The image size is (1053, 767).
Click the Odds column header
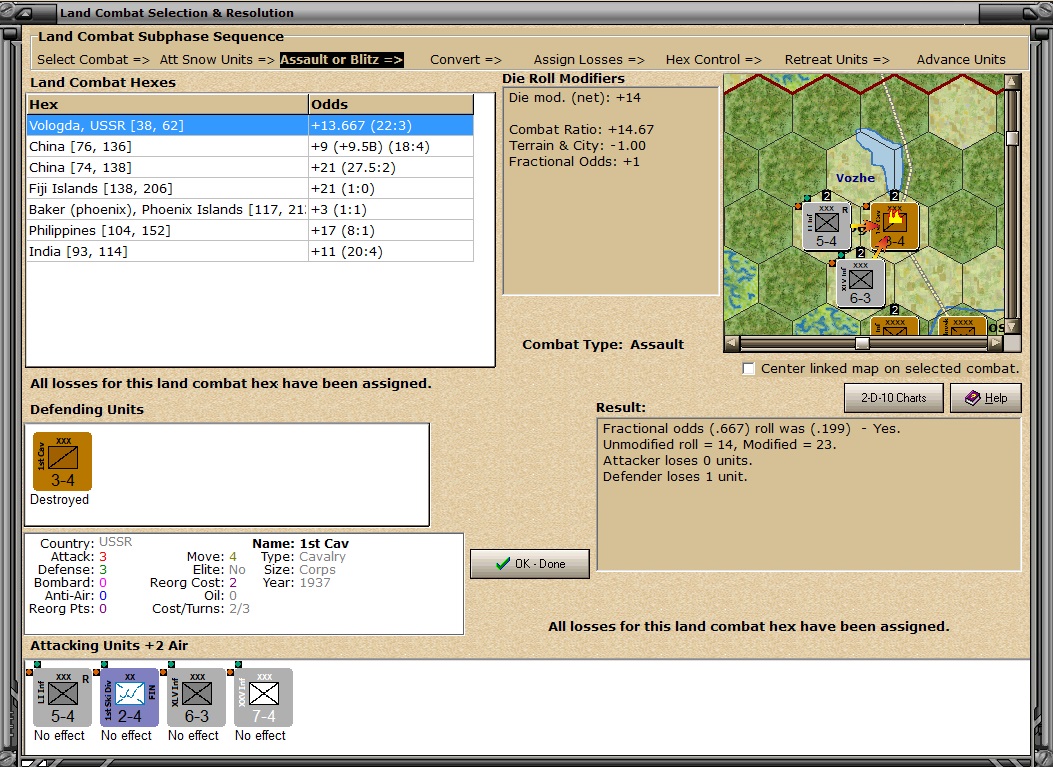pyautogui.click(x=391, y=104)
